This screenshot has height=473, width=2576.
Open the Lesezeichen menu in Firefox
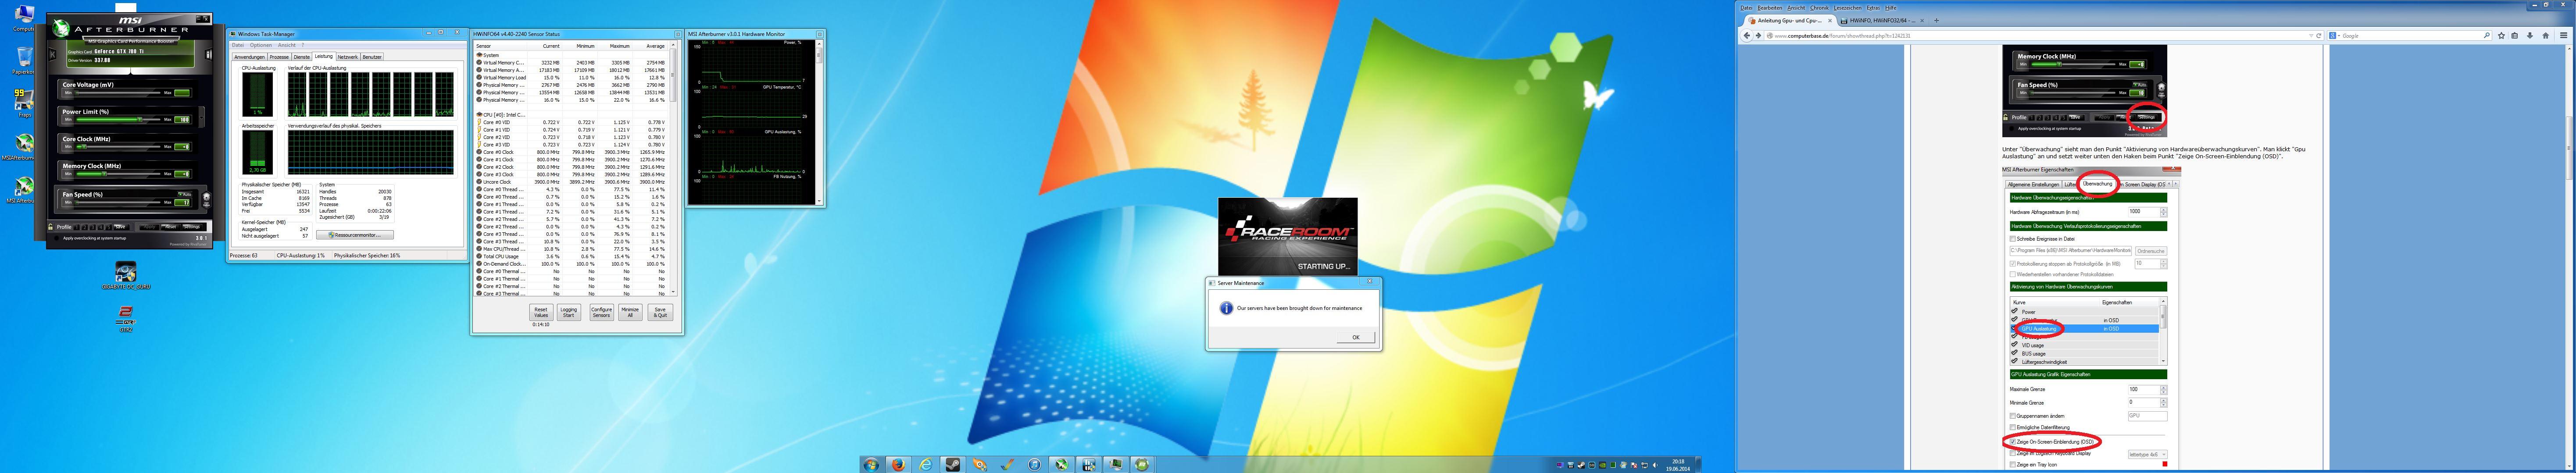pyautogui.click(x=1848, y=8)
